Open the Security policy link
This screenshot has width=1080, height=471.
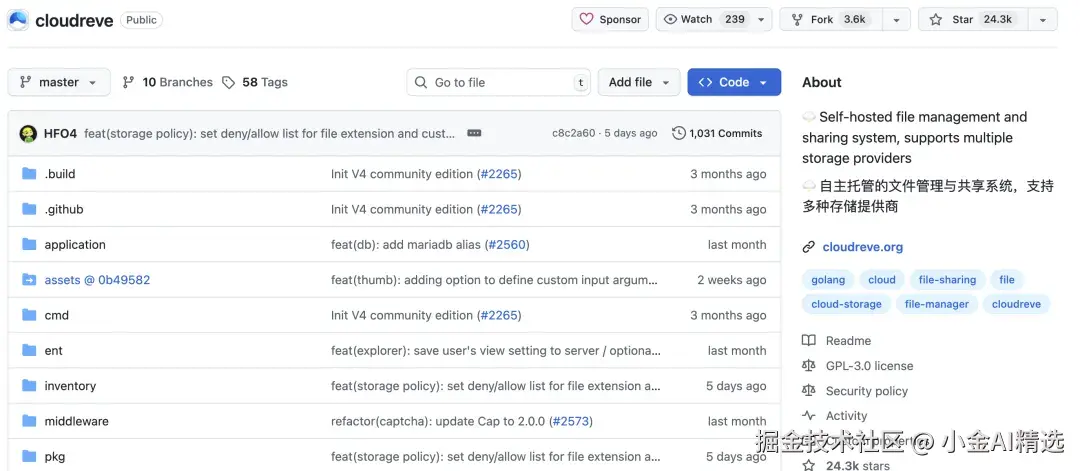[866, 391]
